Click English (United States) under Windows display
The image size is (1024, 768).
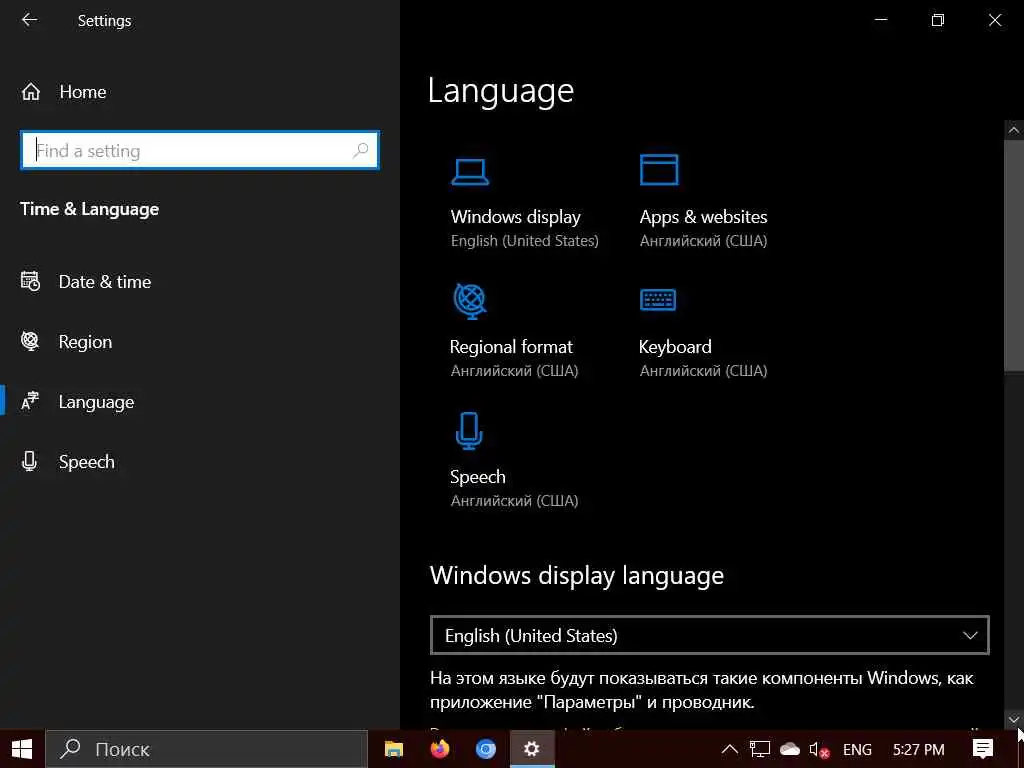point(524,240)
